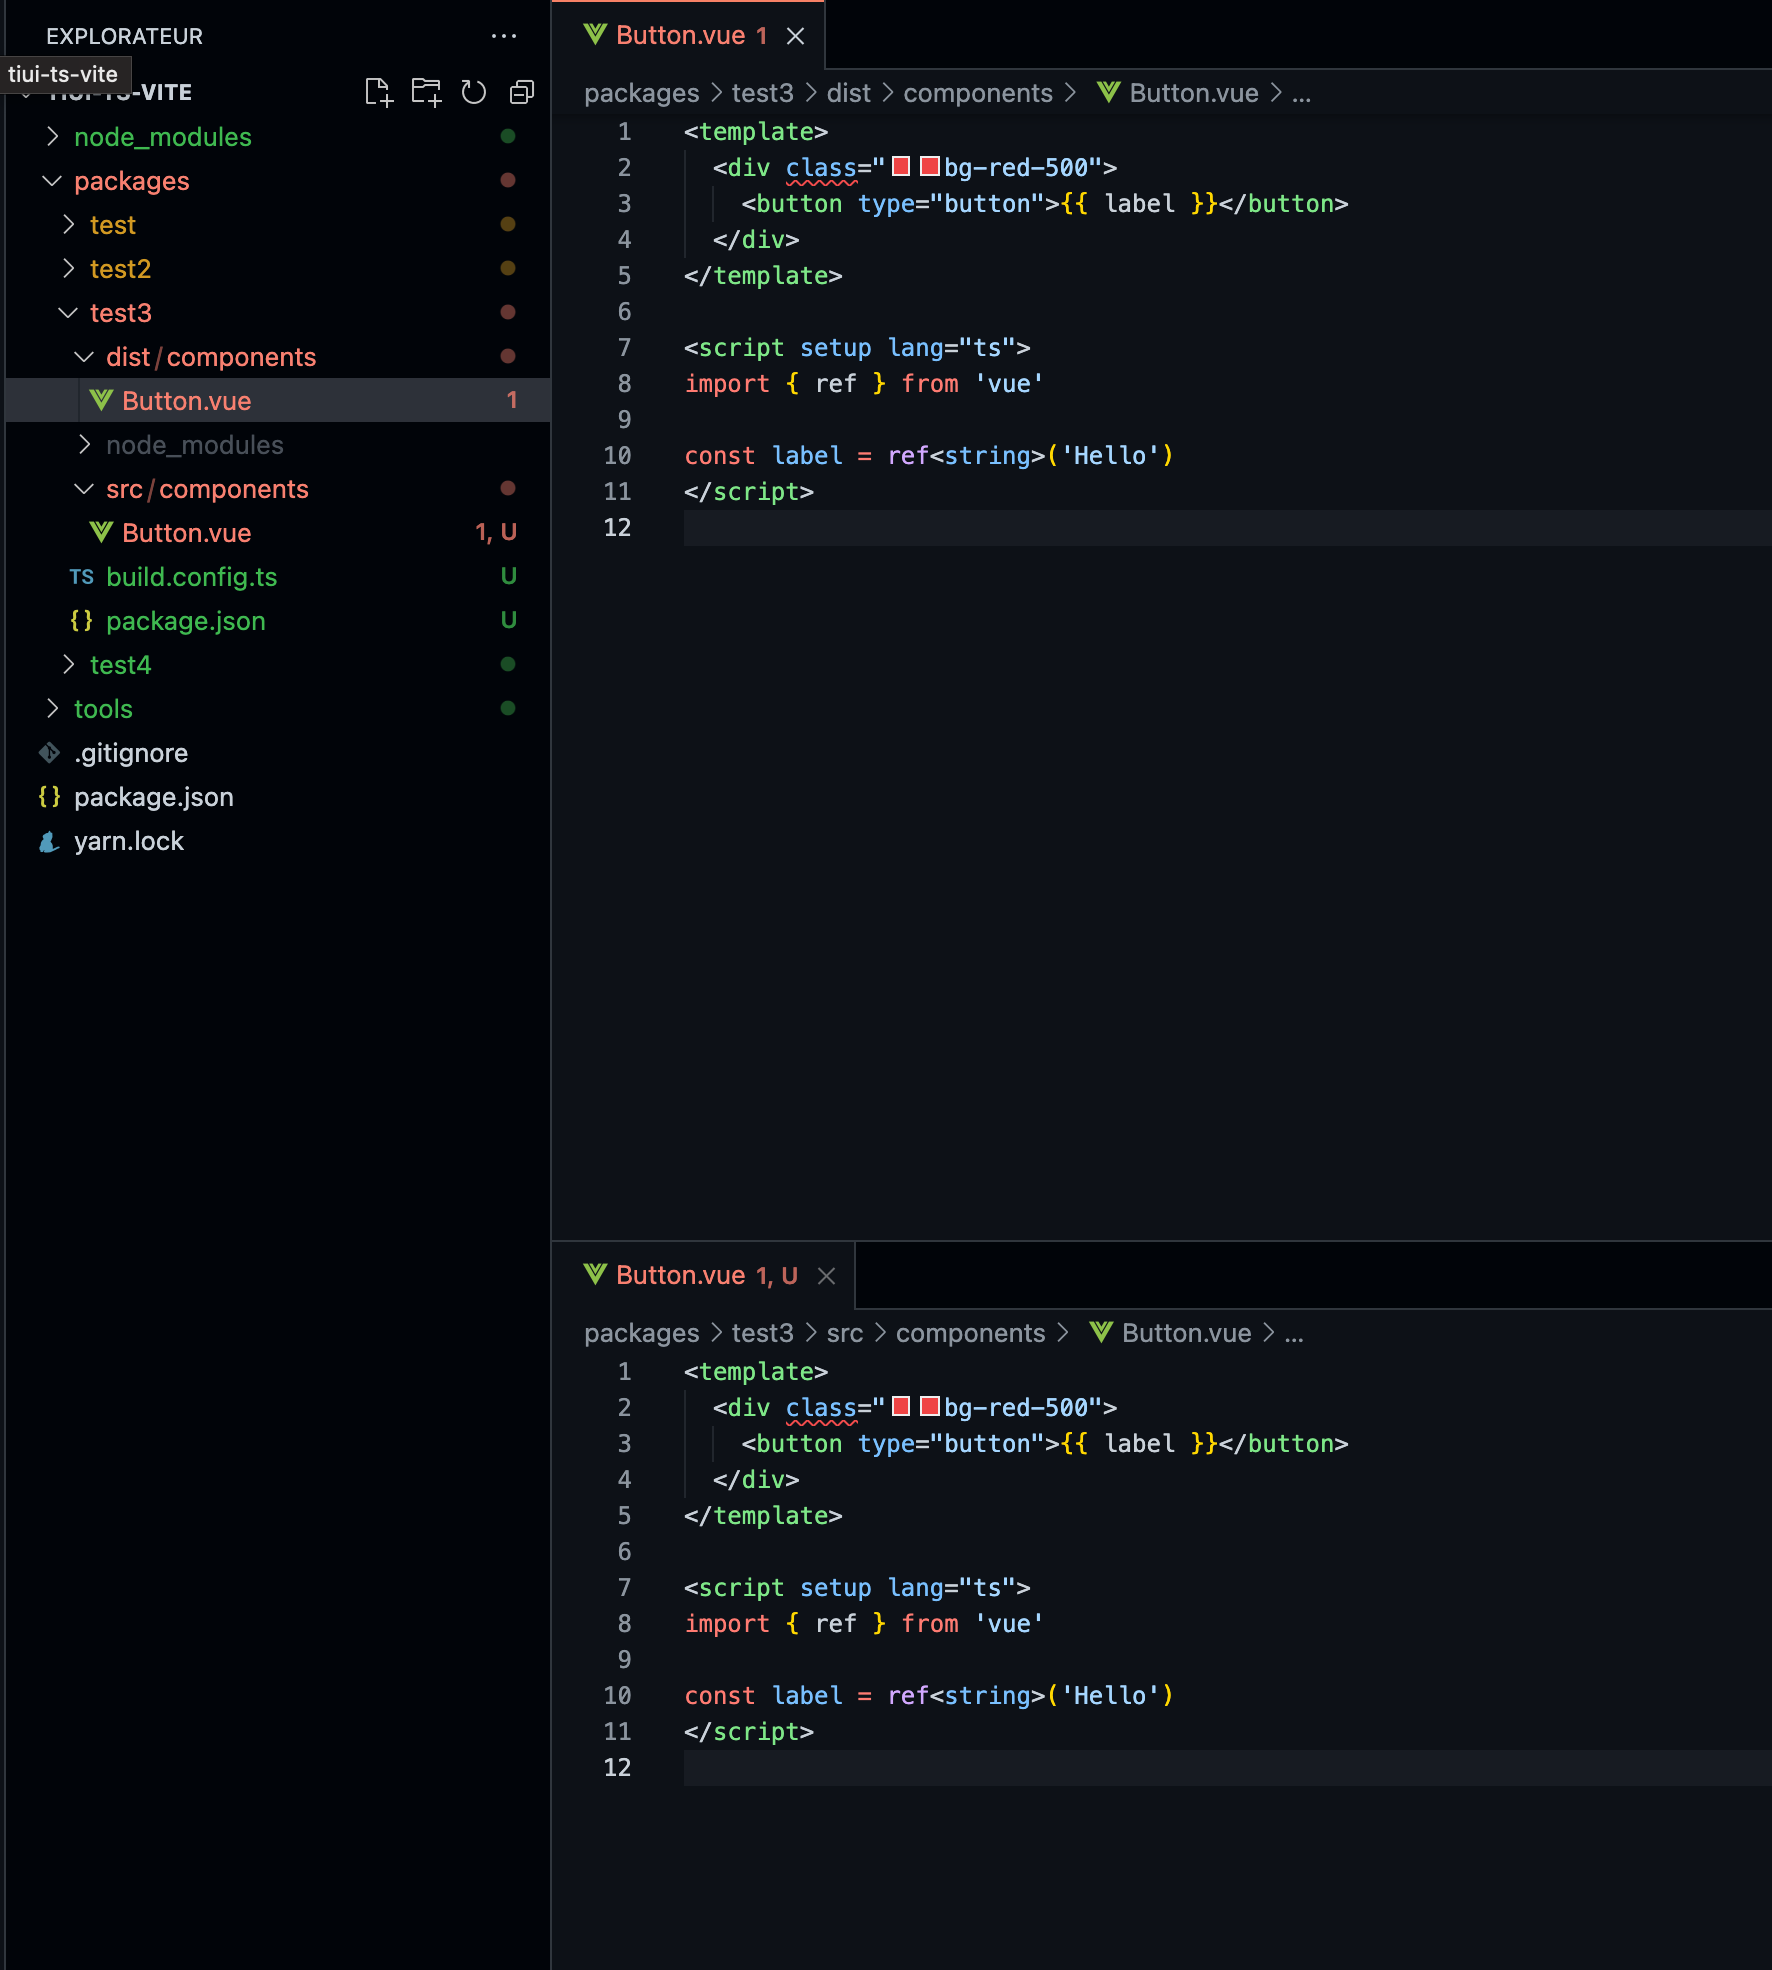Click the TS icon of build.config.ts
This screenshot has width=1772, height=1970.
[82, 577]
